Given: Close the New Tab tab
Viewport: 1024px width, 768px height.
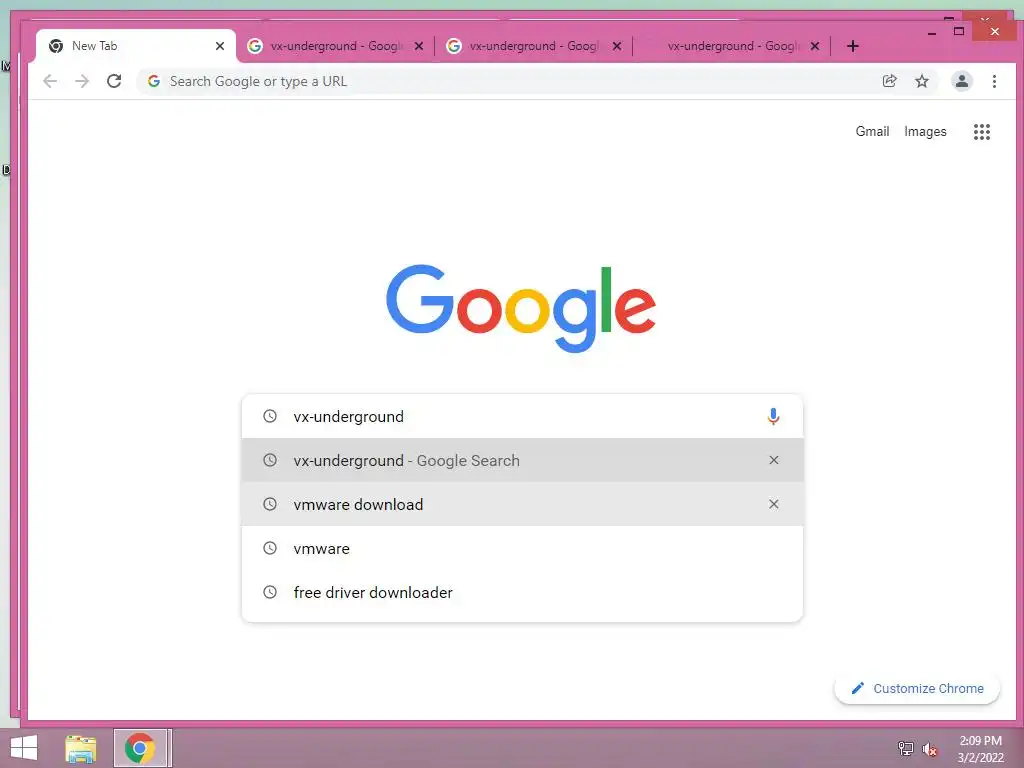Looking at the screenshot, I should pyautogui.click(x=219, y=46).
